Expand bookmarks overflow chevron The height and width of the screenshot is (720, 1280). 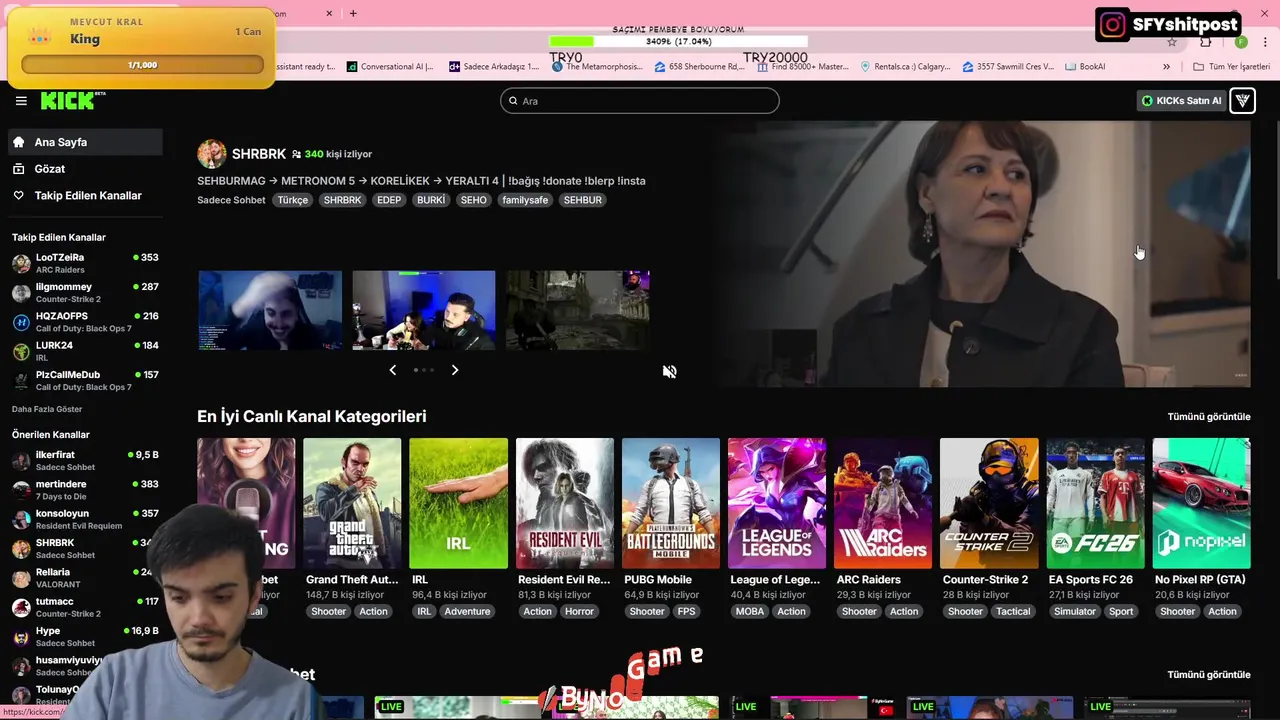click(1166, 67)
